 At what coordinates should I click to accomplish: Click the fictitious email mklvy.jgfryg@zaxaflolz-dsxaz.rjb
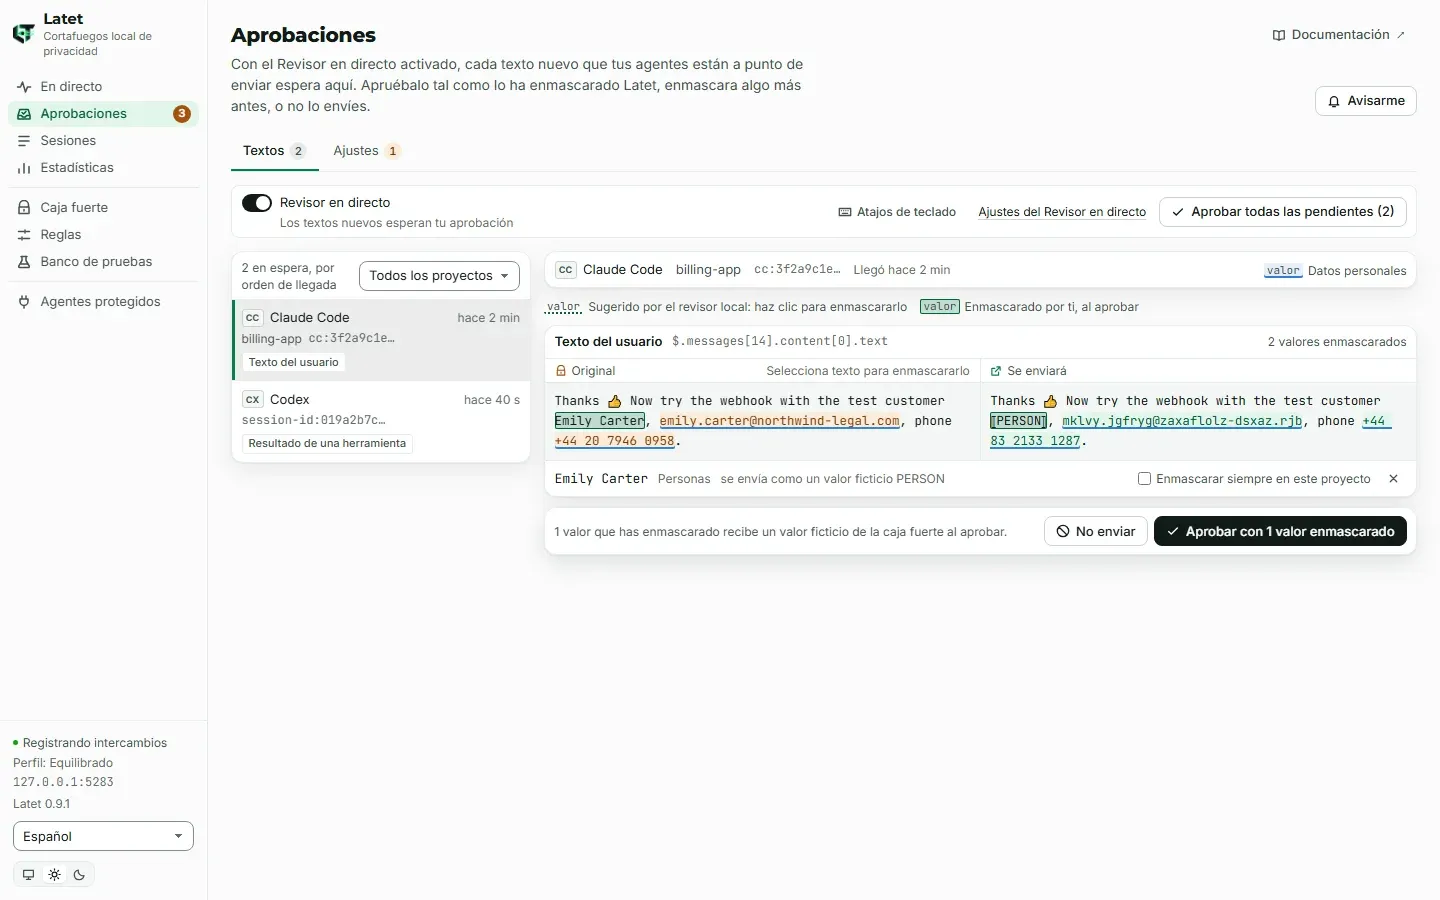pos(1183,421)
